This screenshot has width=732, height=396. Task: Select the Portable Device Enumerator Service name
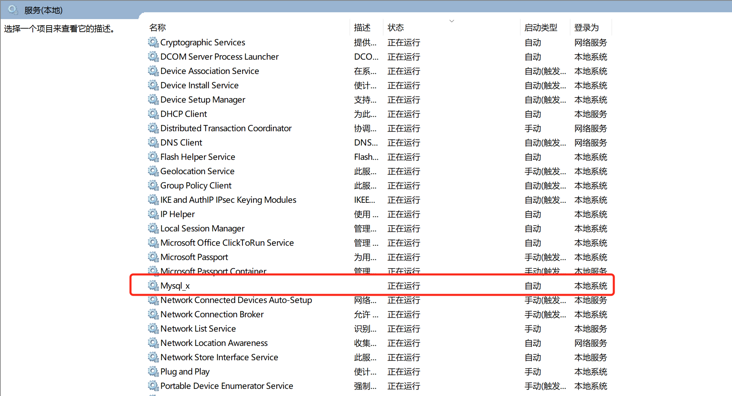(x=226, y=386)
